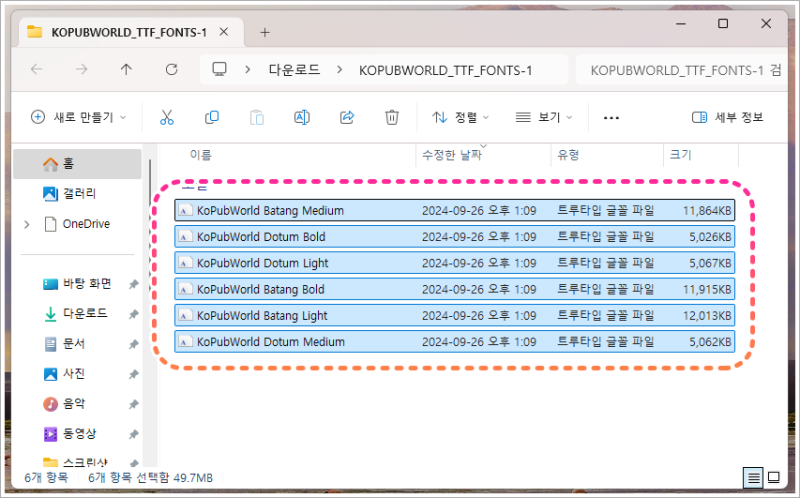Click the Cut scissors icon
Screen dimensions: 800x498
click(167, 117)
